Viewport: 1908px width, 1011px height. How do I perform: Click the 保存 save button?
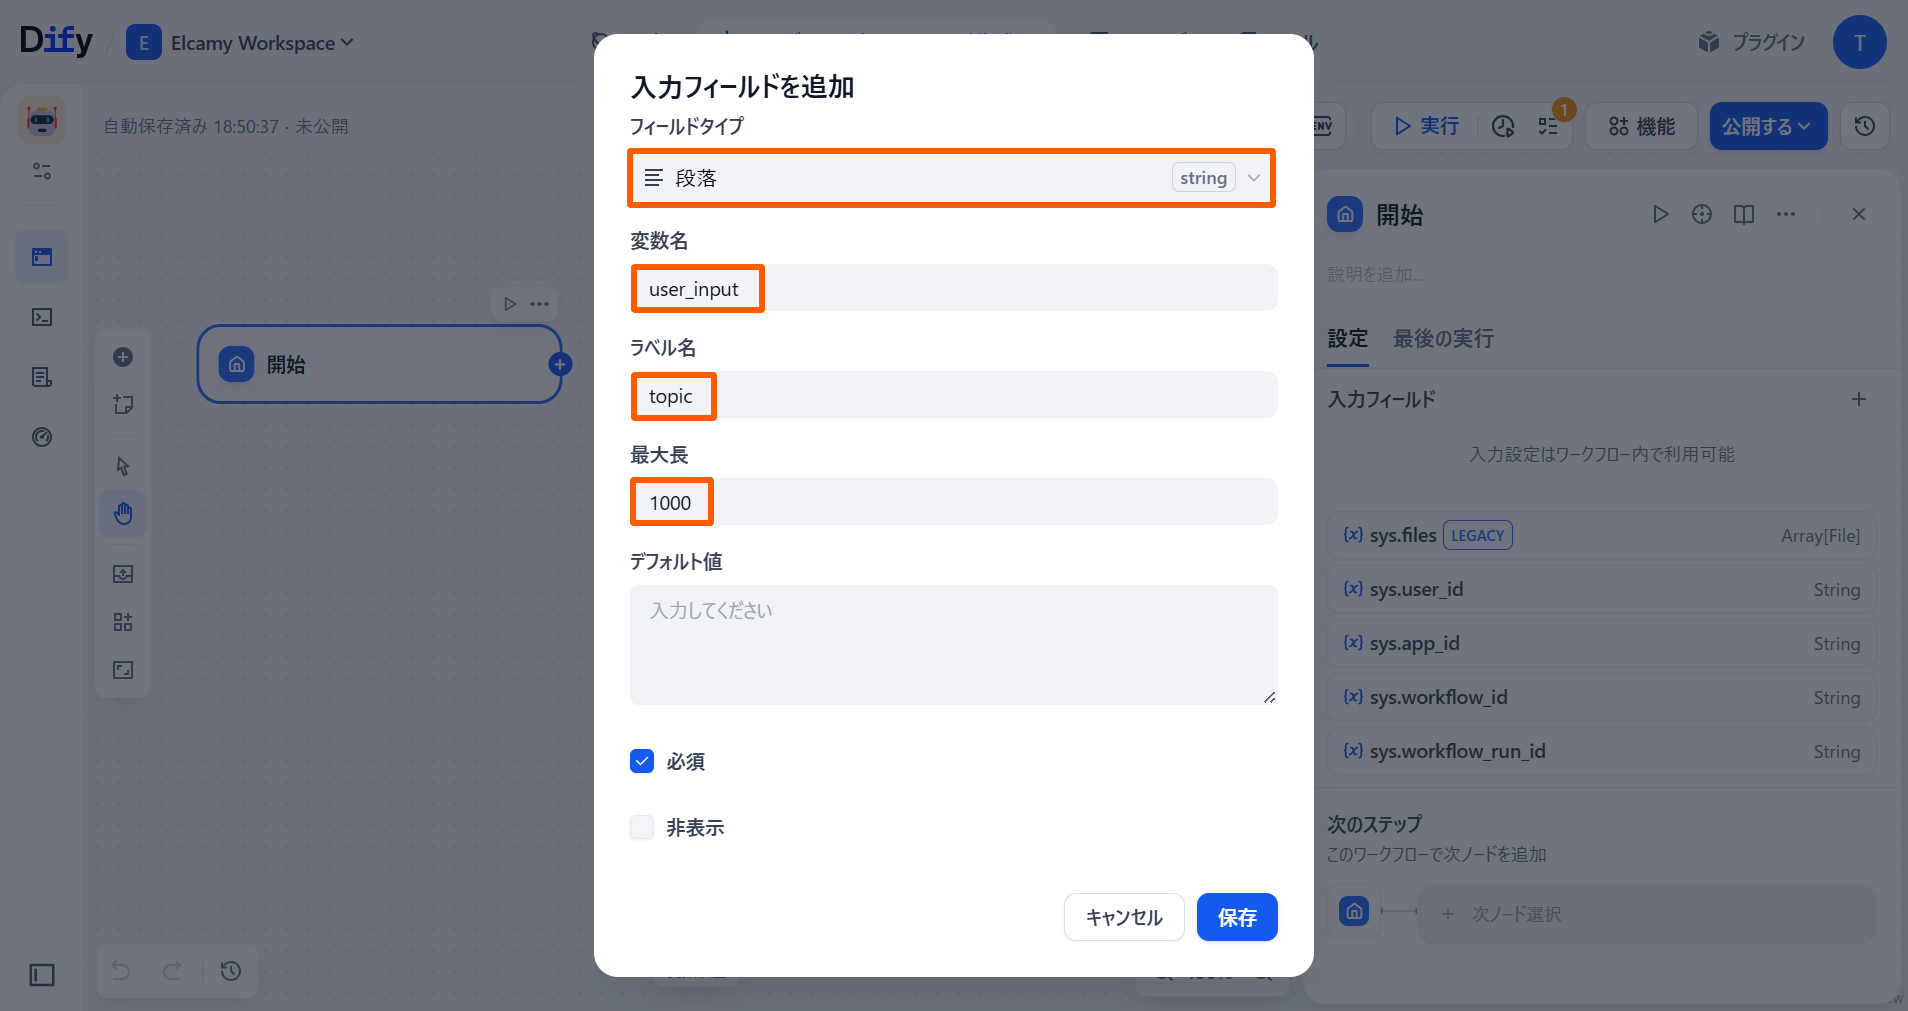[x=1236, y=917]
